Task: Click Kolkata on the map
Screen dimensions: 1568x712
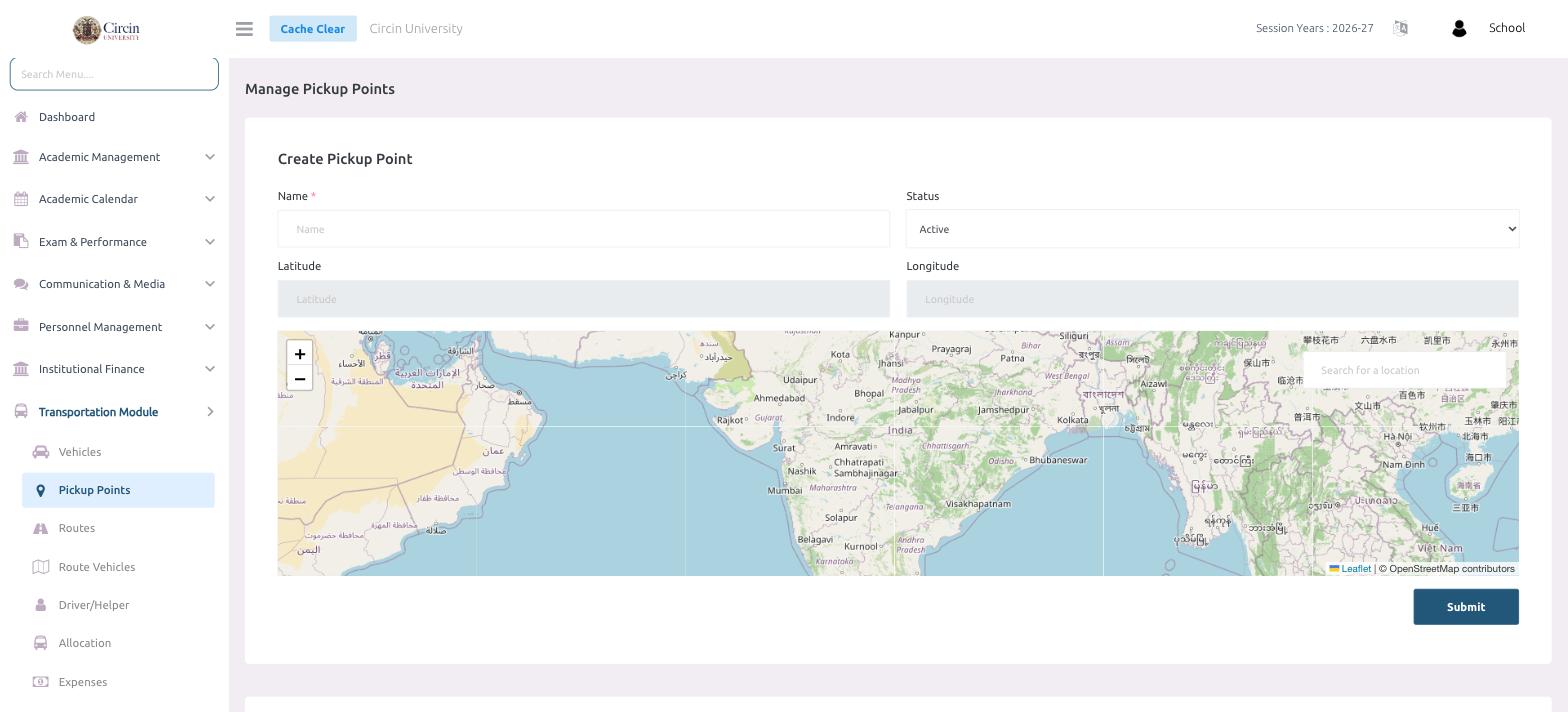Action: coord(1073,420)
